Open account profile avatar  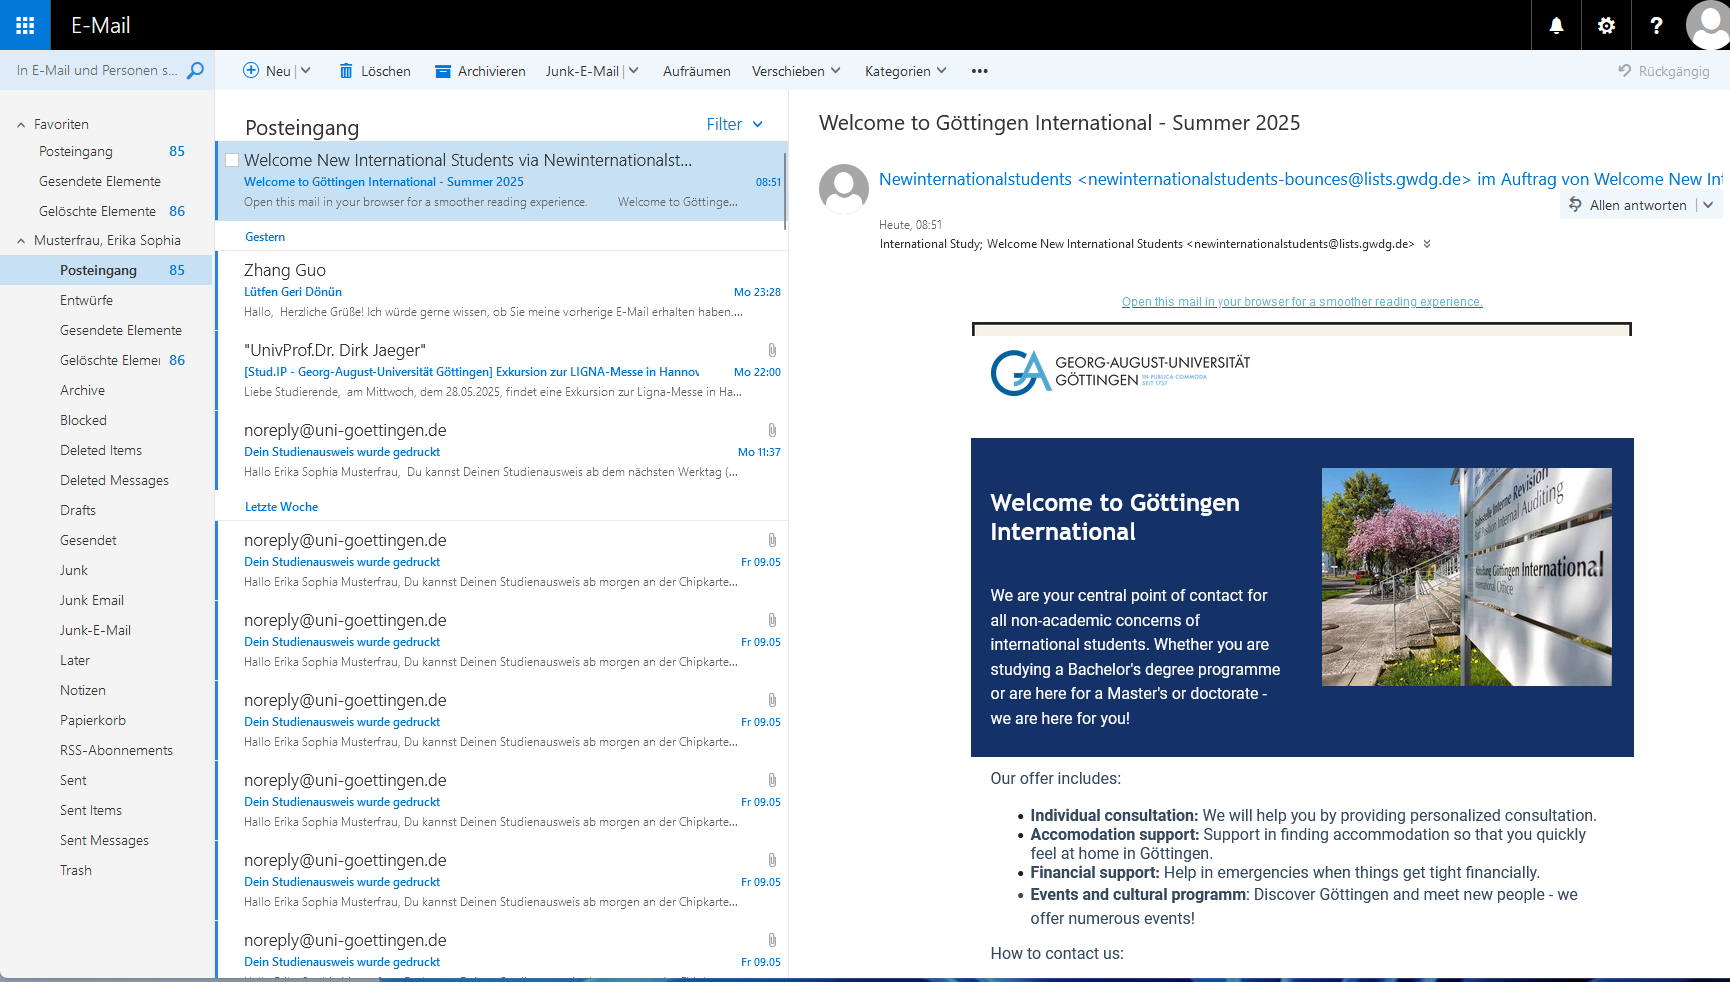[1707, 25]
